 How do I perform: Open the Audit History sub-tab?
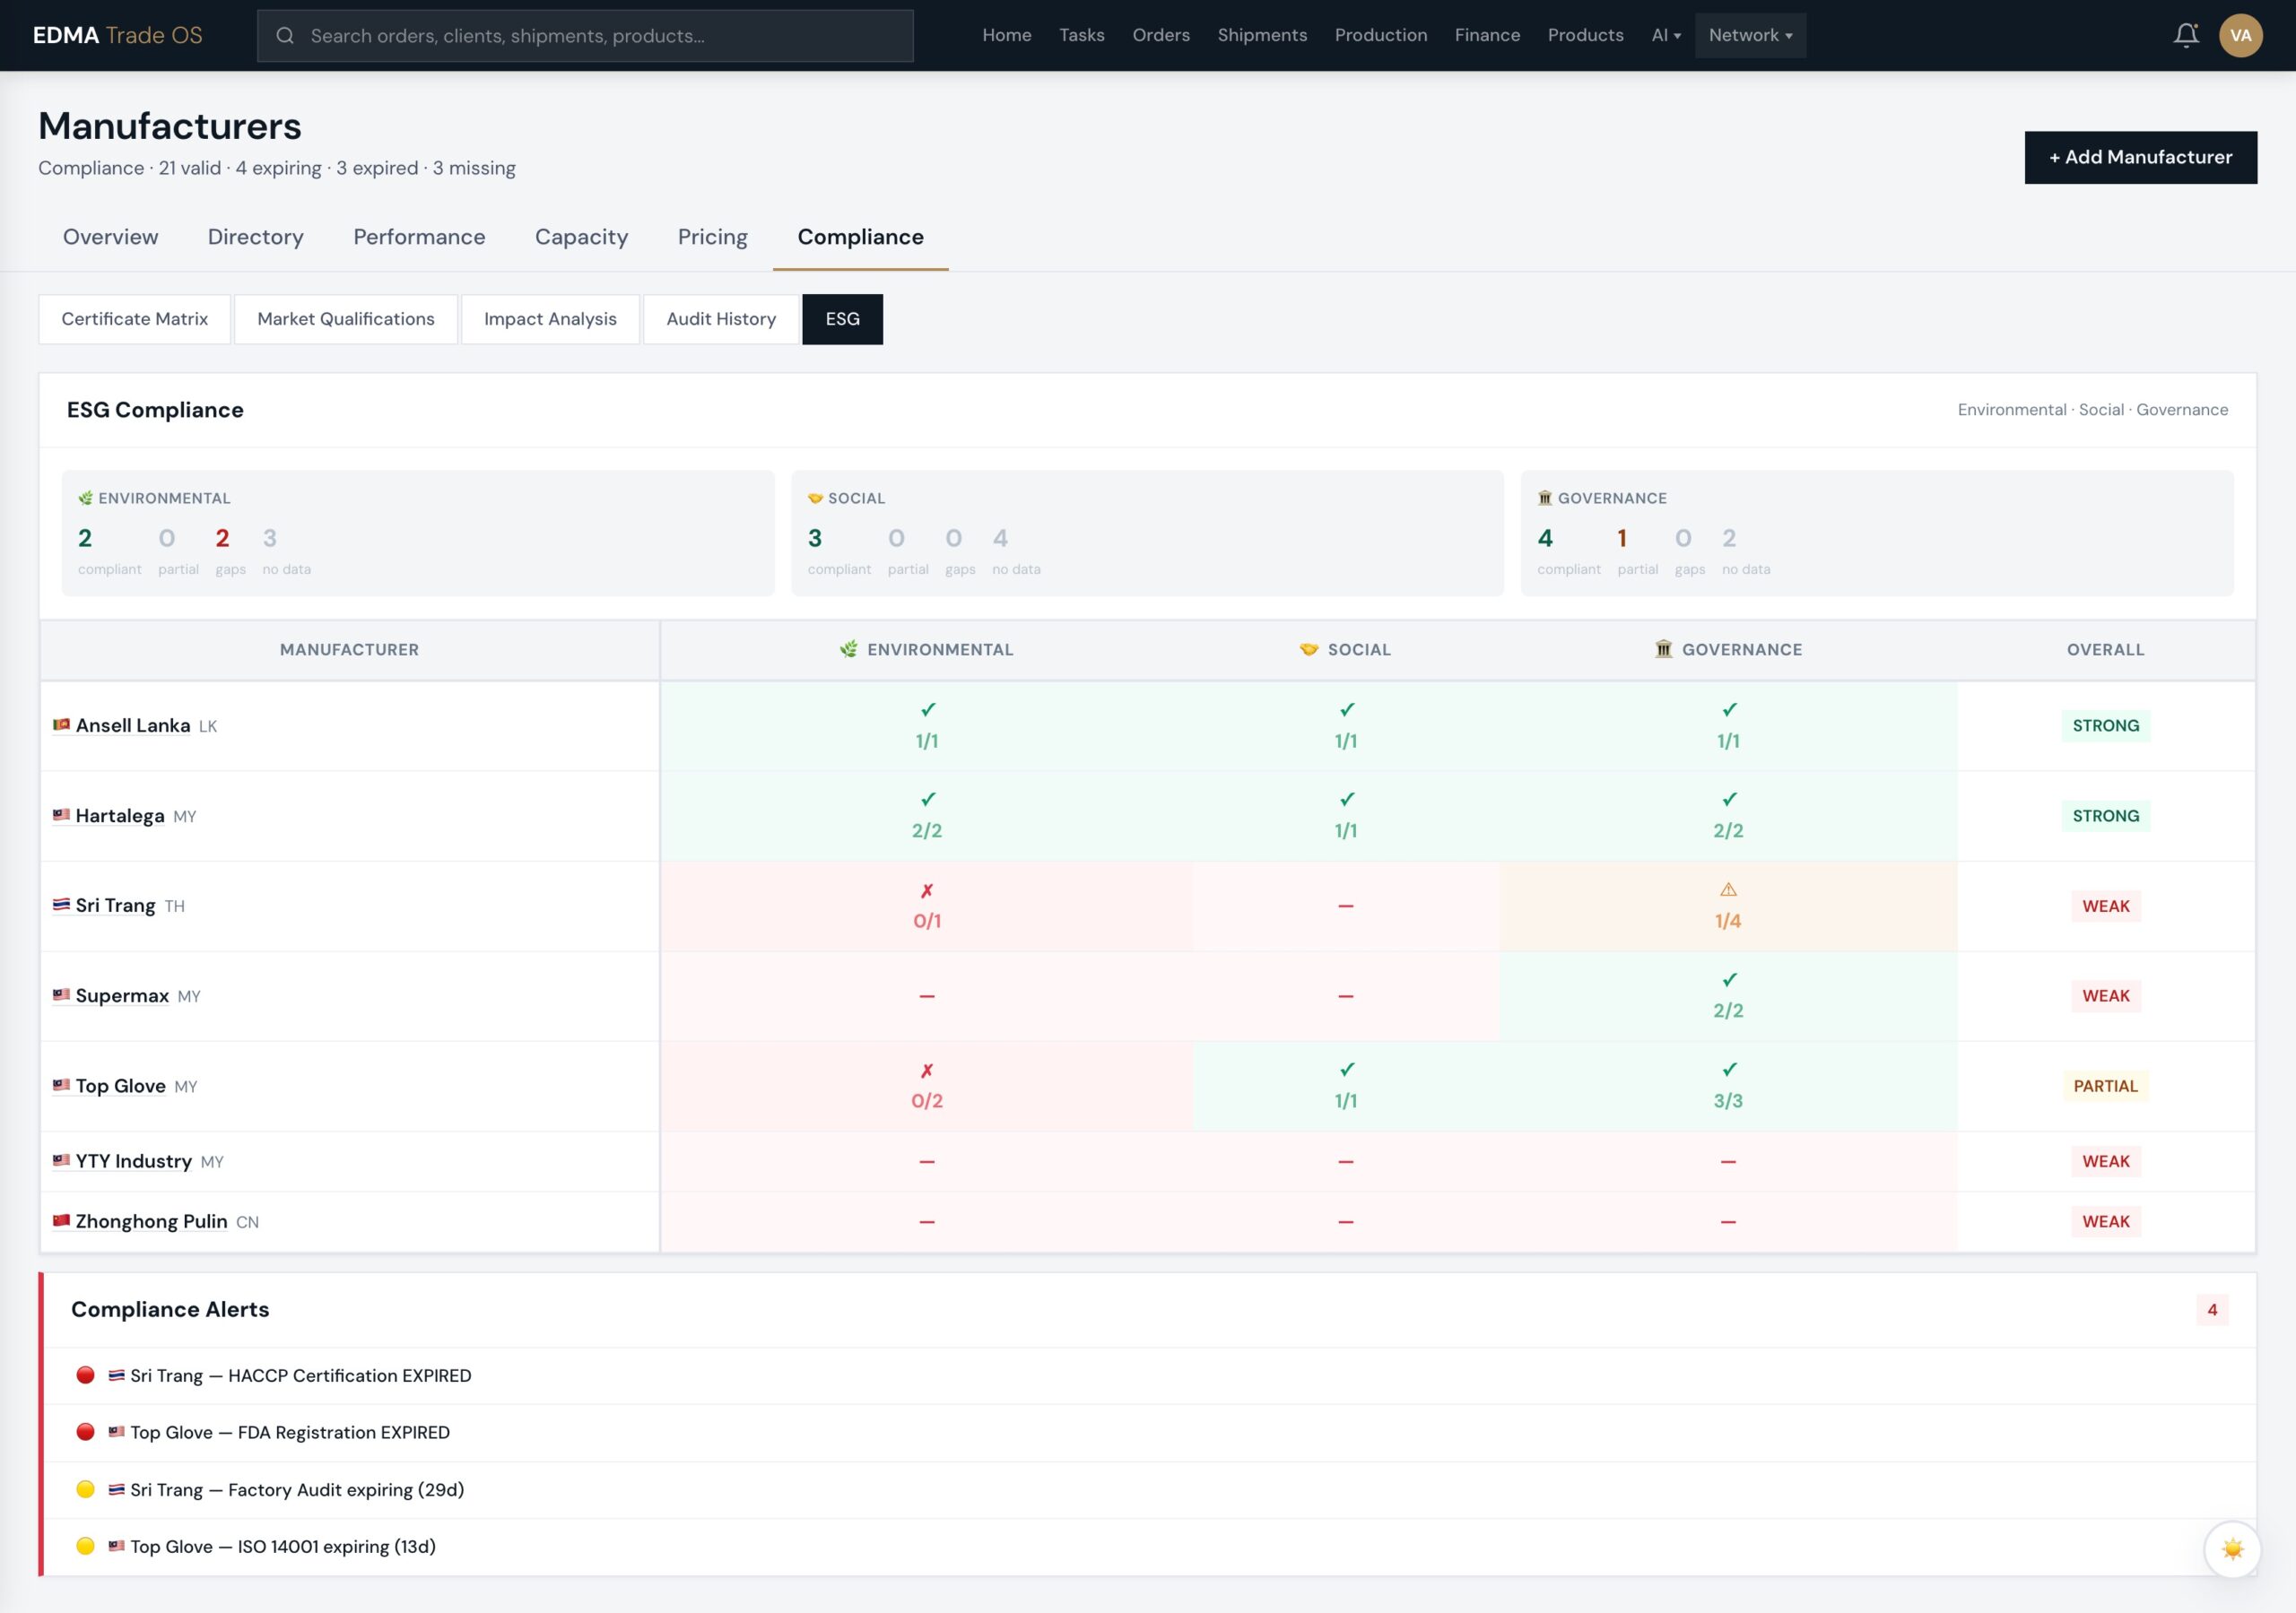(721, 319)
